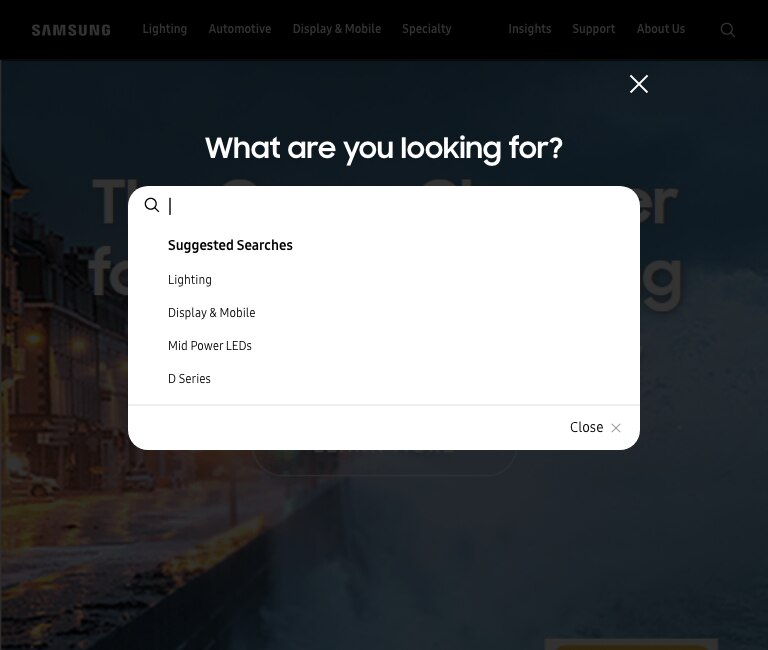Open the About Us menu item
The image size is (768, 650).
coord(661,29)
